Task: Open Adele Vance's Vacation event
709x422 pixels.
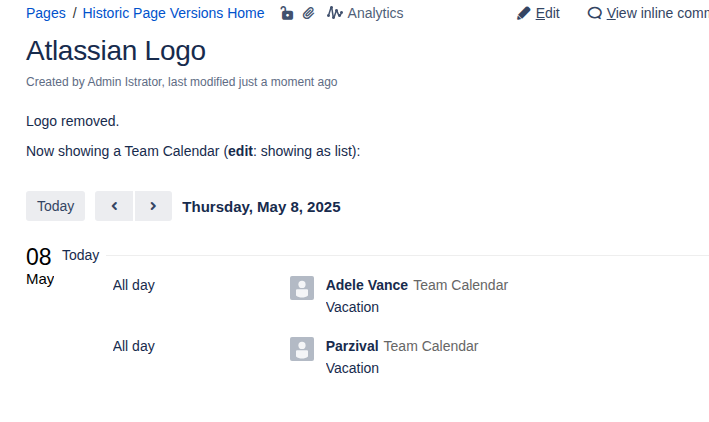Action: tap(352, 307)
